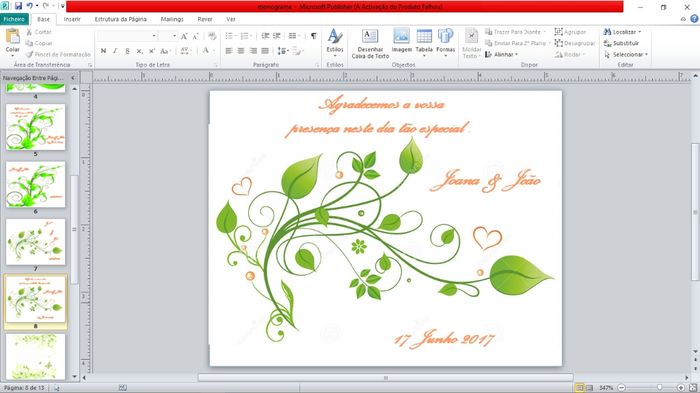The image size is (700, 393).
Task: Decrease indent level icon
Action: click(x=265, y=36)
